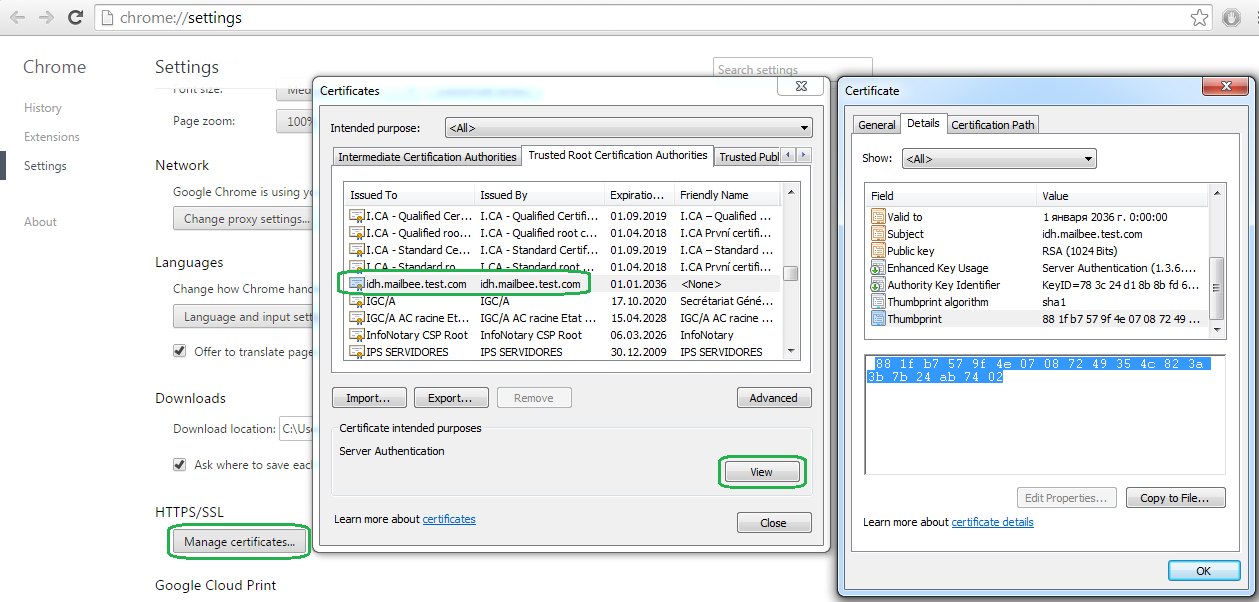Open the extension icon next to the bookmark star

1232,18
